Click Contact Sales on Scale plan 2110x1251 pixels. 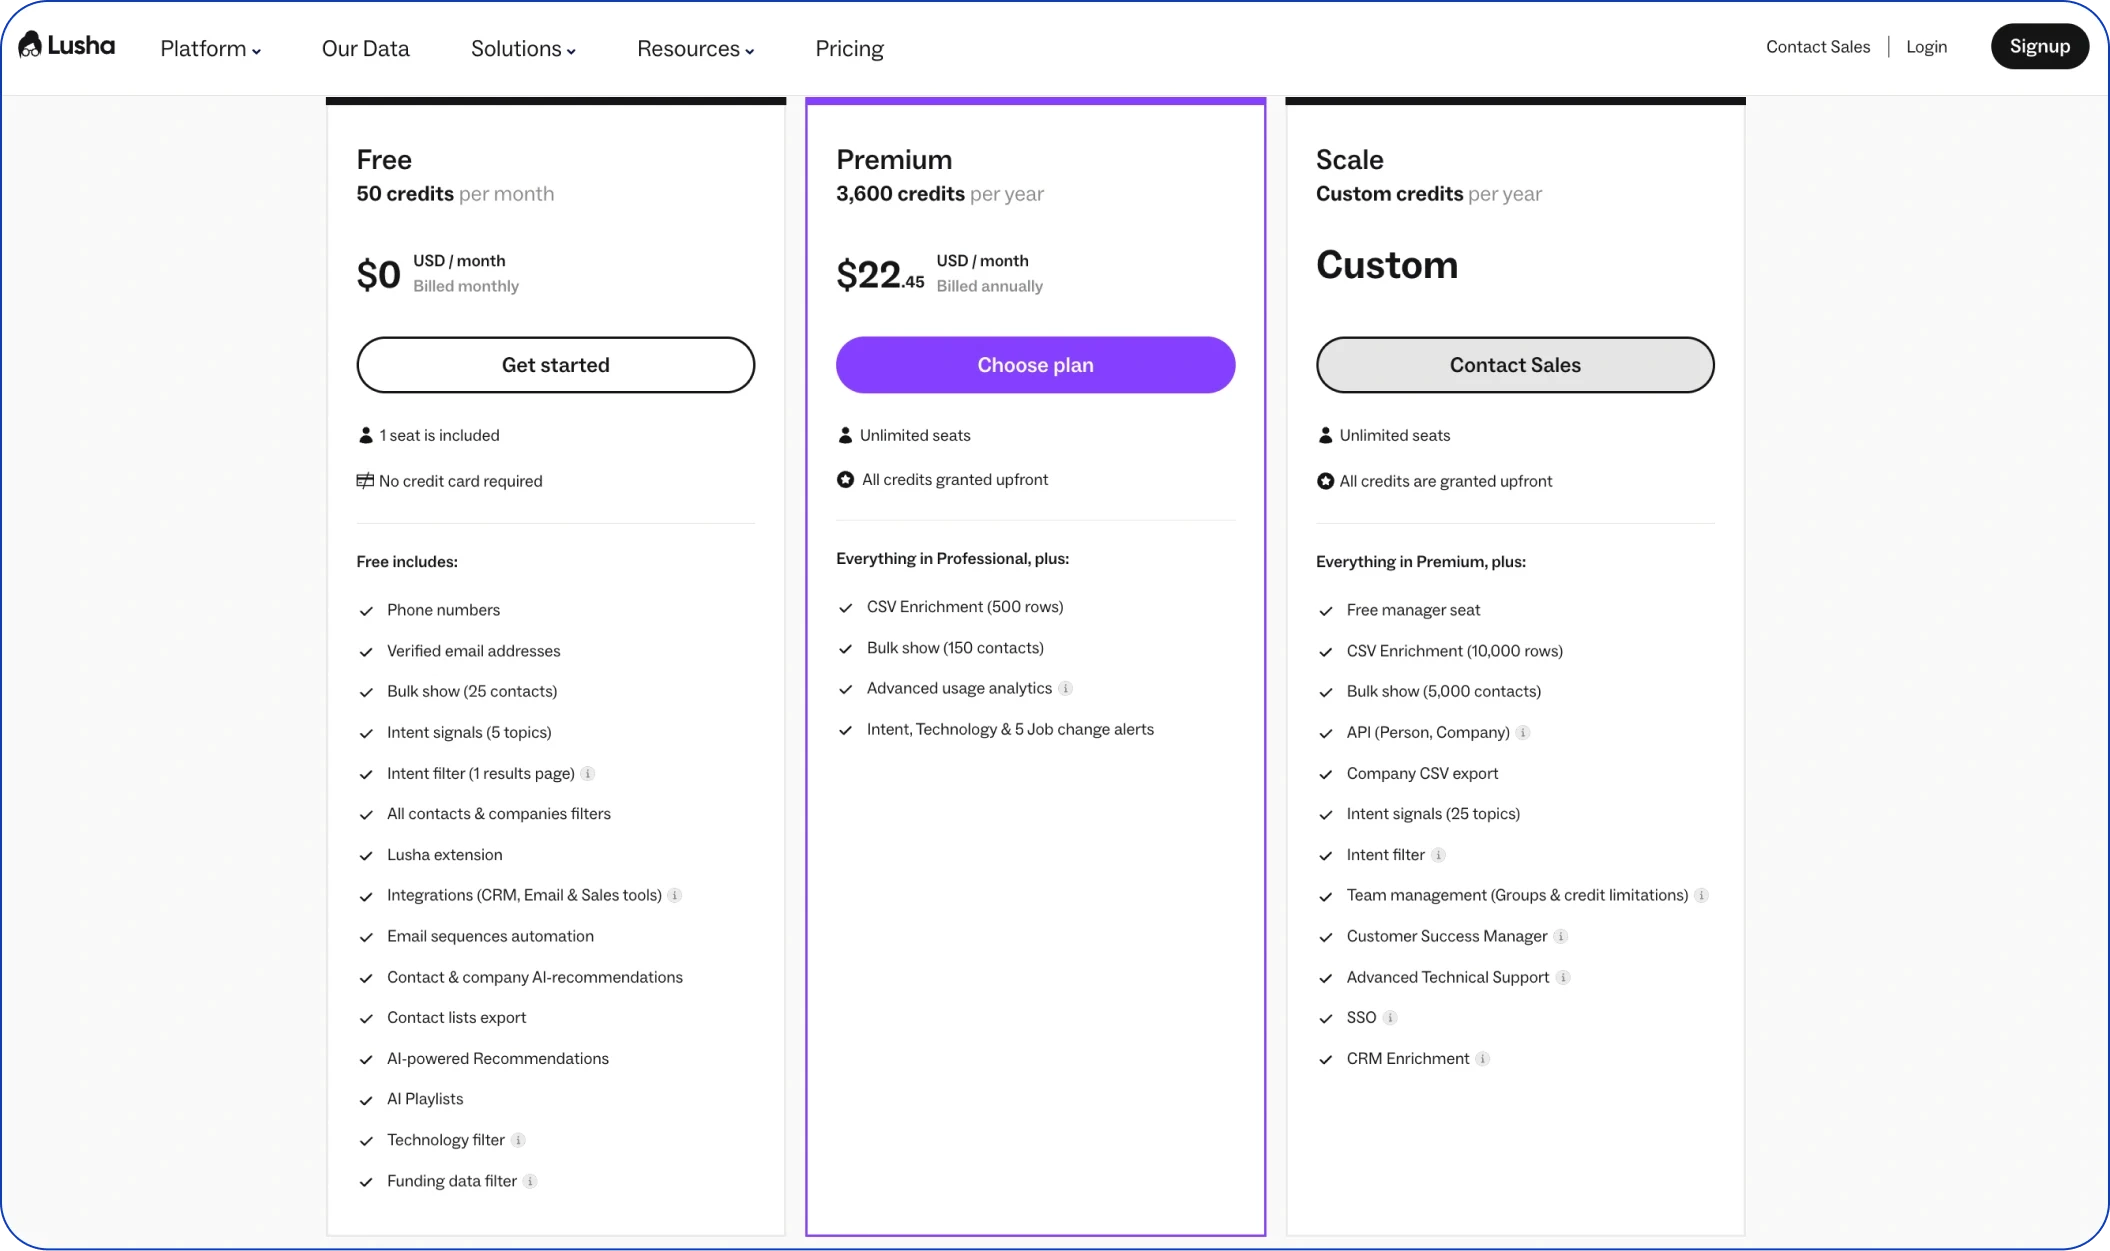(1515, 365)
